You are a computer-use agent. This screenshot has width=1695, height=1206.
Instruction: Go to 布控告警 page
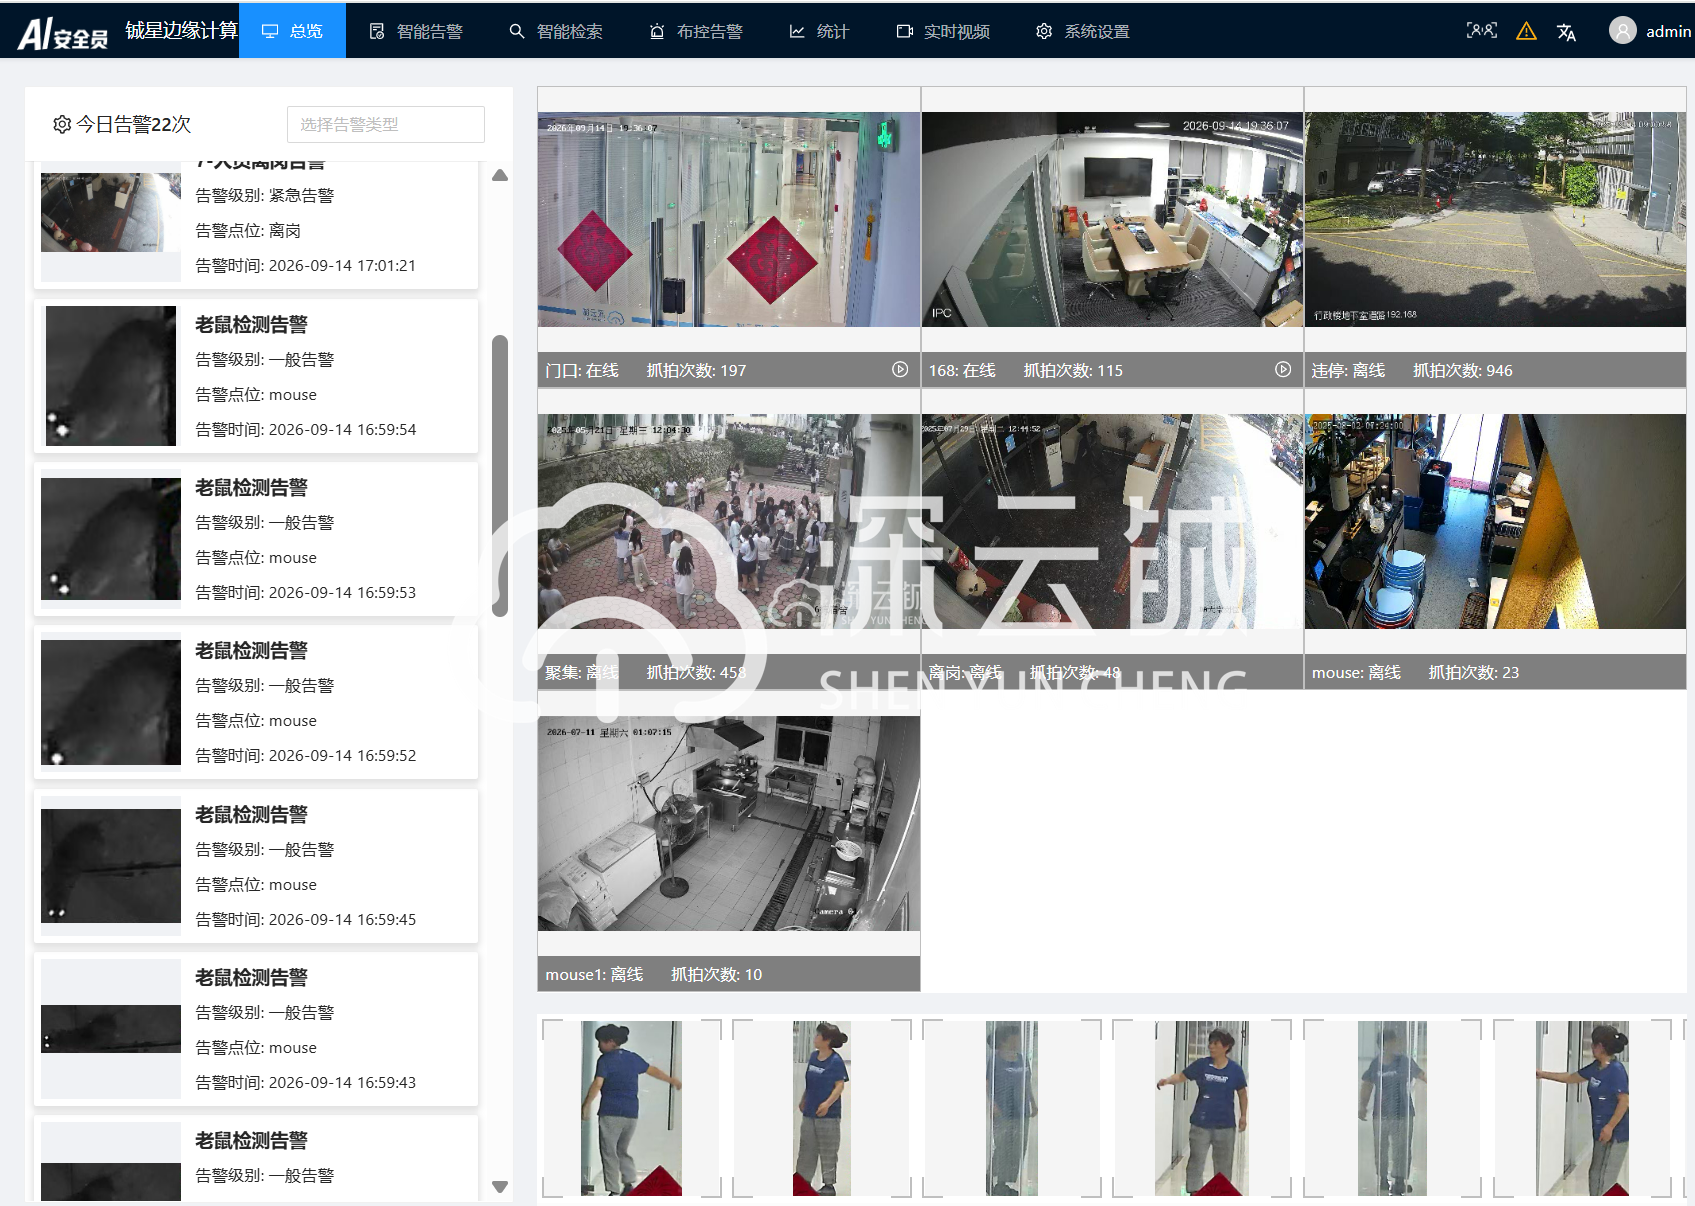tap(696, 31)
